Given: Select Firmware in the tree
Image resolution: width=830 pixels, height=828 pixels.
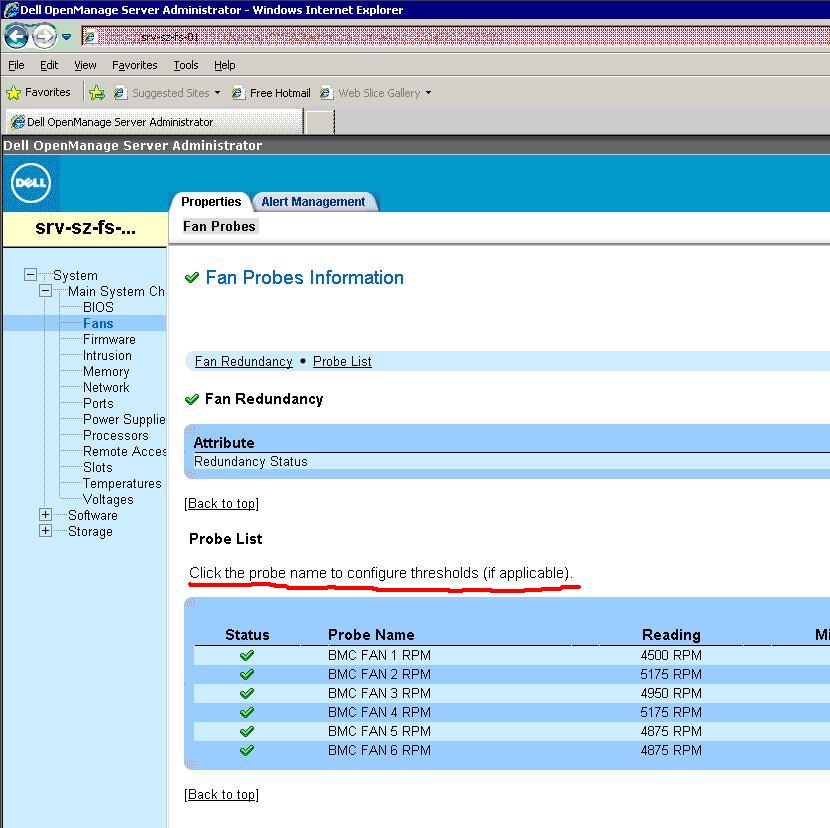Looking at the screenshot, I should pyautogui.click(x=109, y=339).
